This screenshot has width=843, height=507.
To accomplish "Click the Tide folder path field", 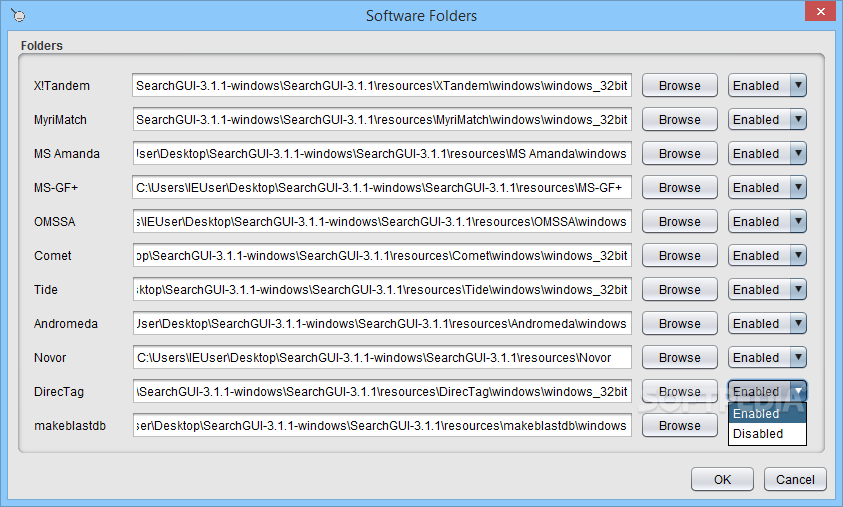I will (x=382, y=290).
